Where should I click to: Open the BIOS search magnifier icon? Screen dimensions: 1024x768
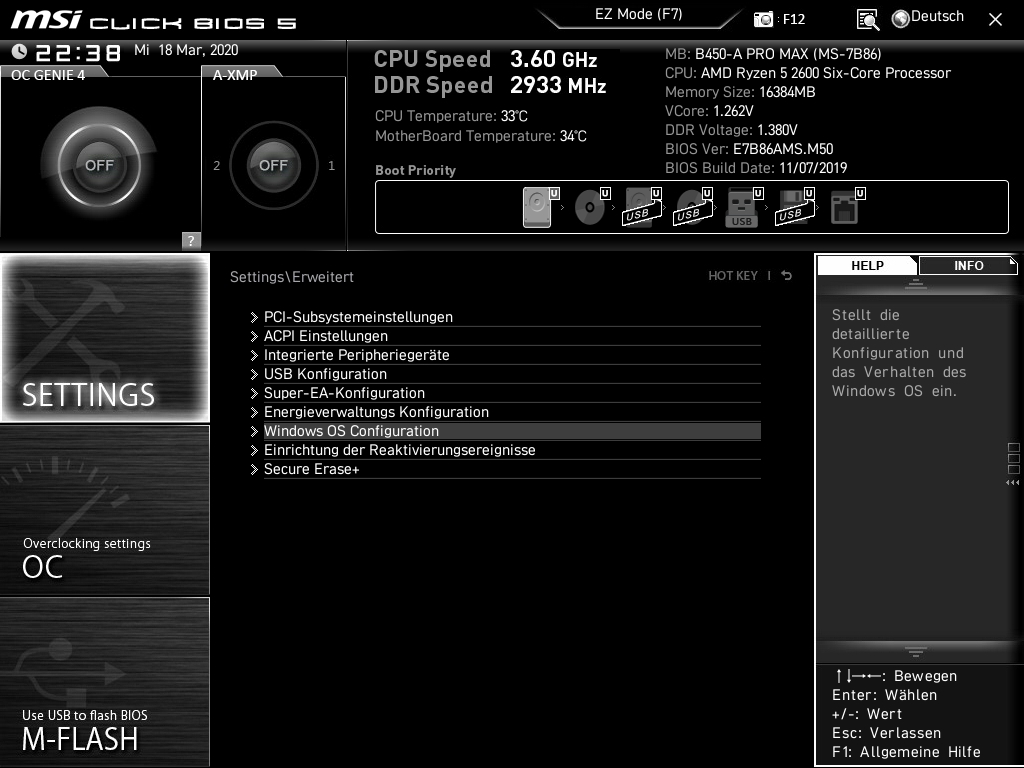coord(867,20)
